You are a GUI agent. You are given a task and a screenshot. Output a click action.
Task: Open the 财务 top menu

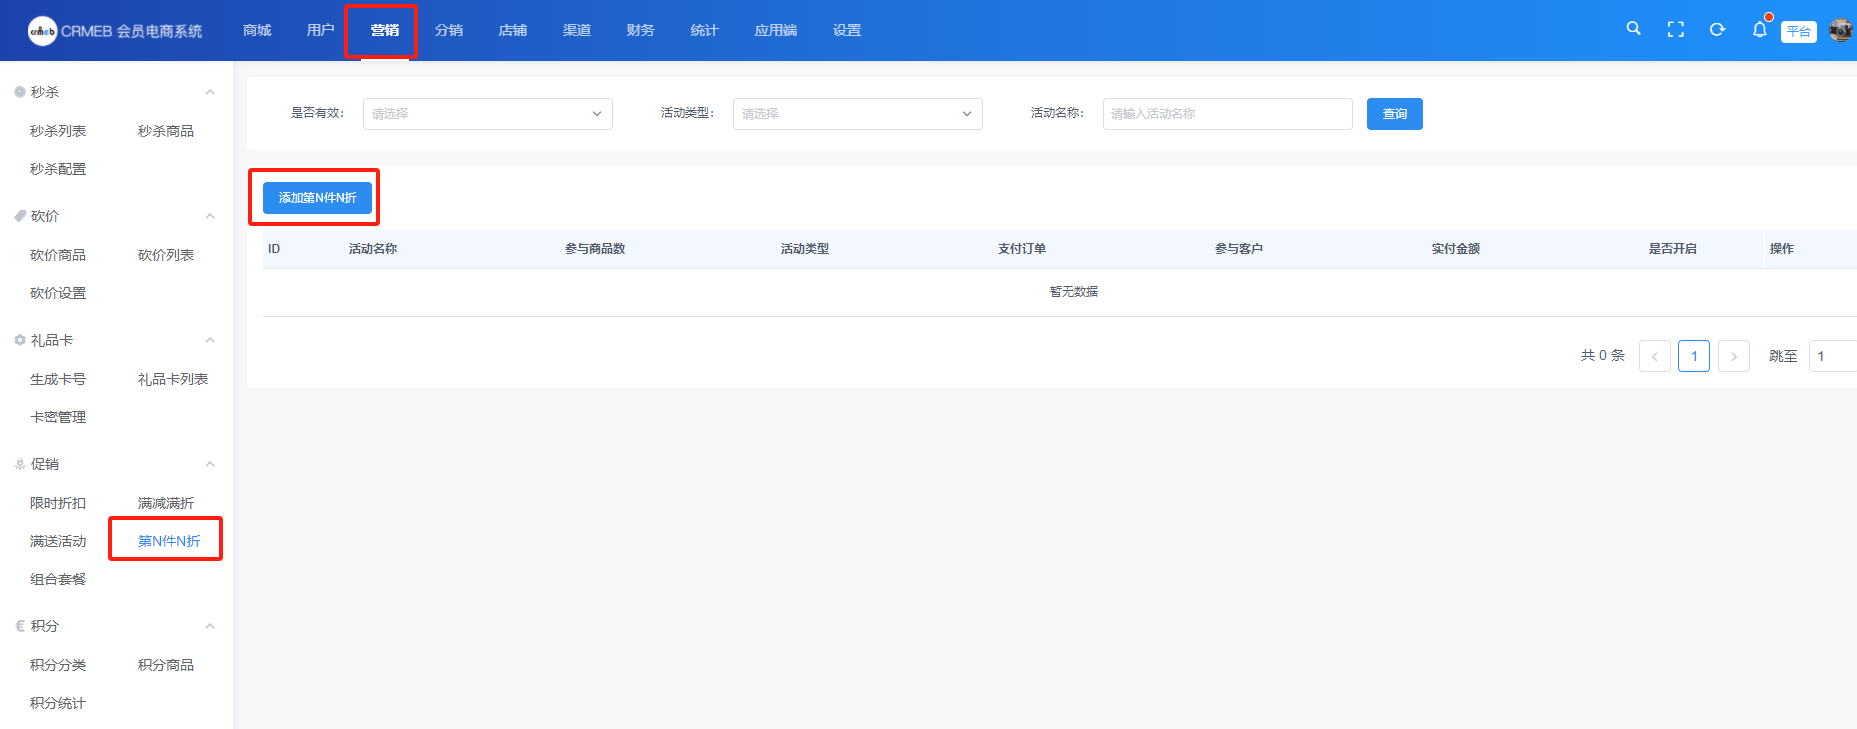[x=640, y=30]
